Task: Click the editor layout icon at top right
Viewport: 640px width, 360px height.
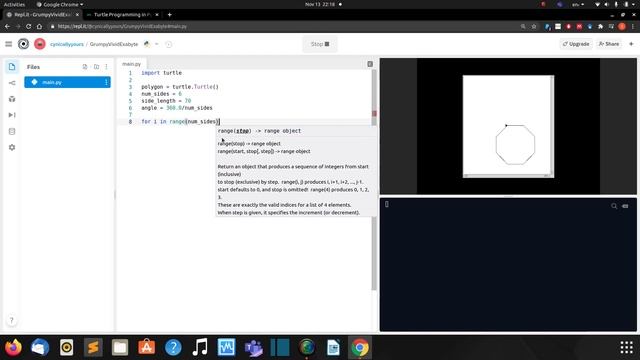Action: coord(370,64)
